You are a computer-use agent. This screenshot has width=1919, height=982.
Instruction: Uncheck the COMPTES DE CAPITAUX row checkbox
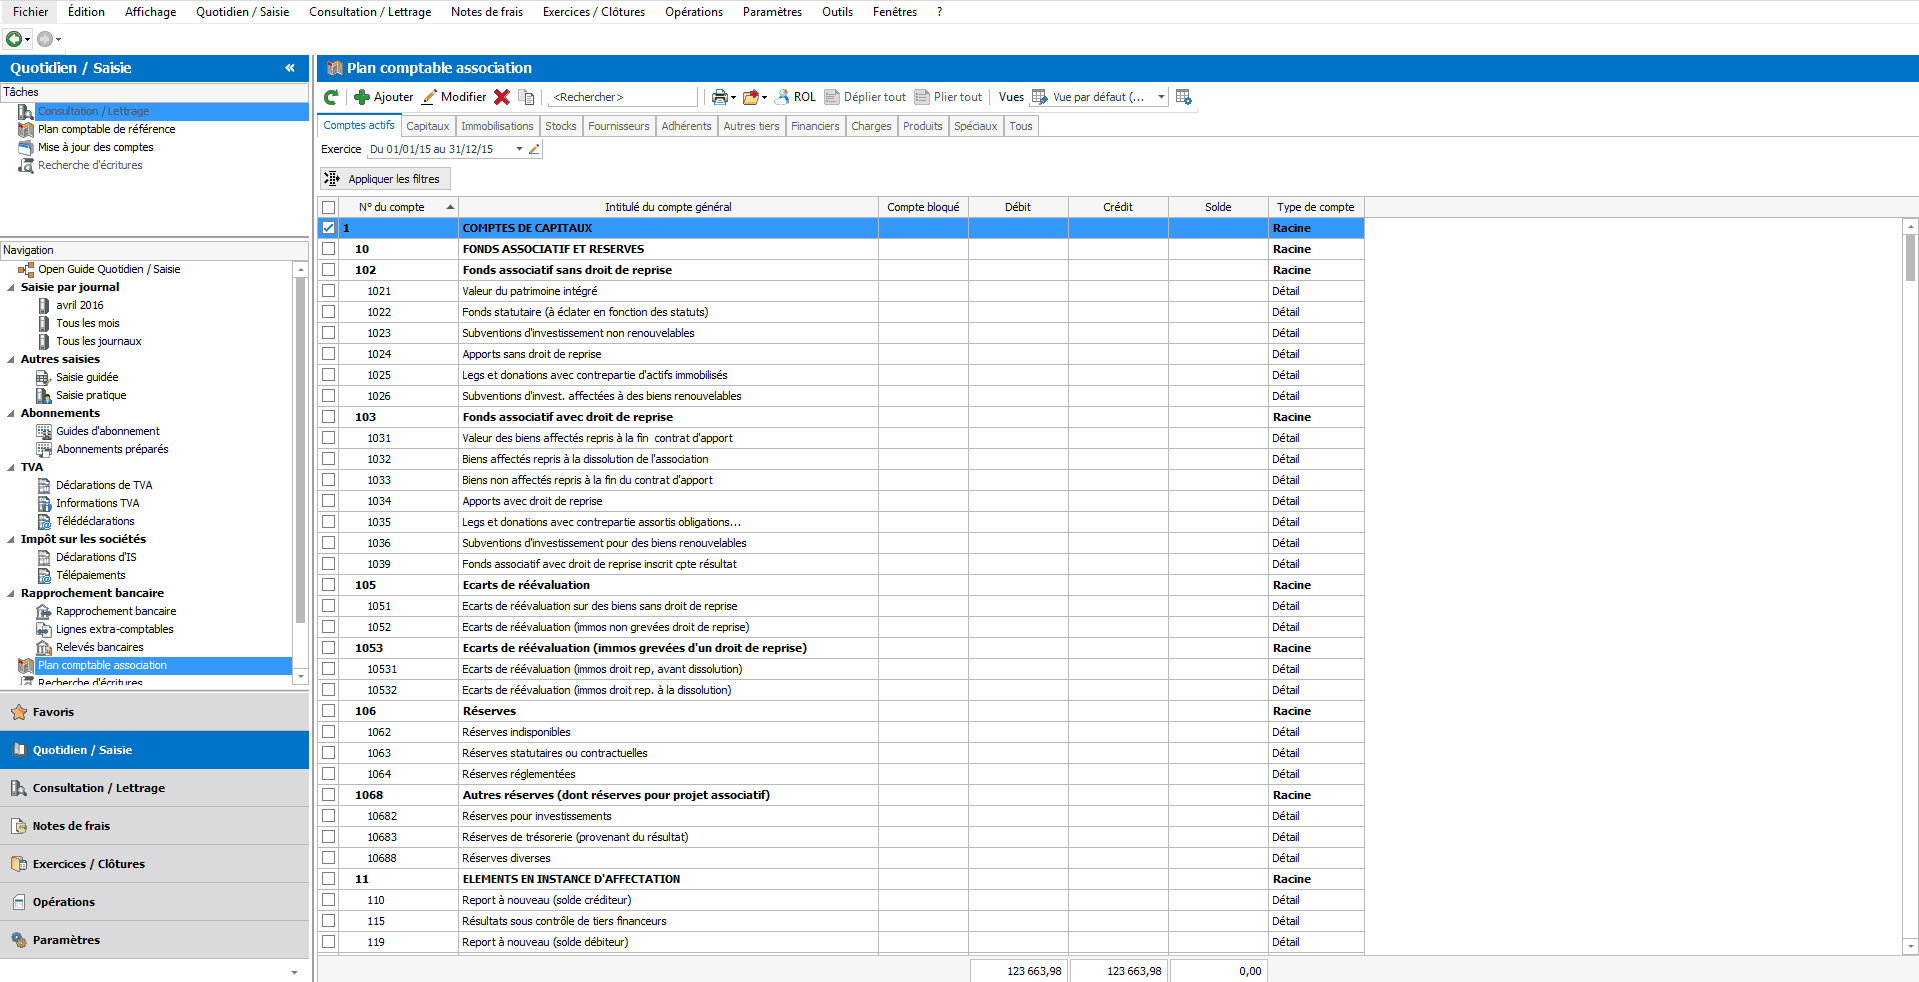pos(328,228)
